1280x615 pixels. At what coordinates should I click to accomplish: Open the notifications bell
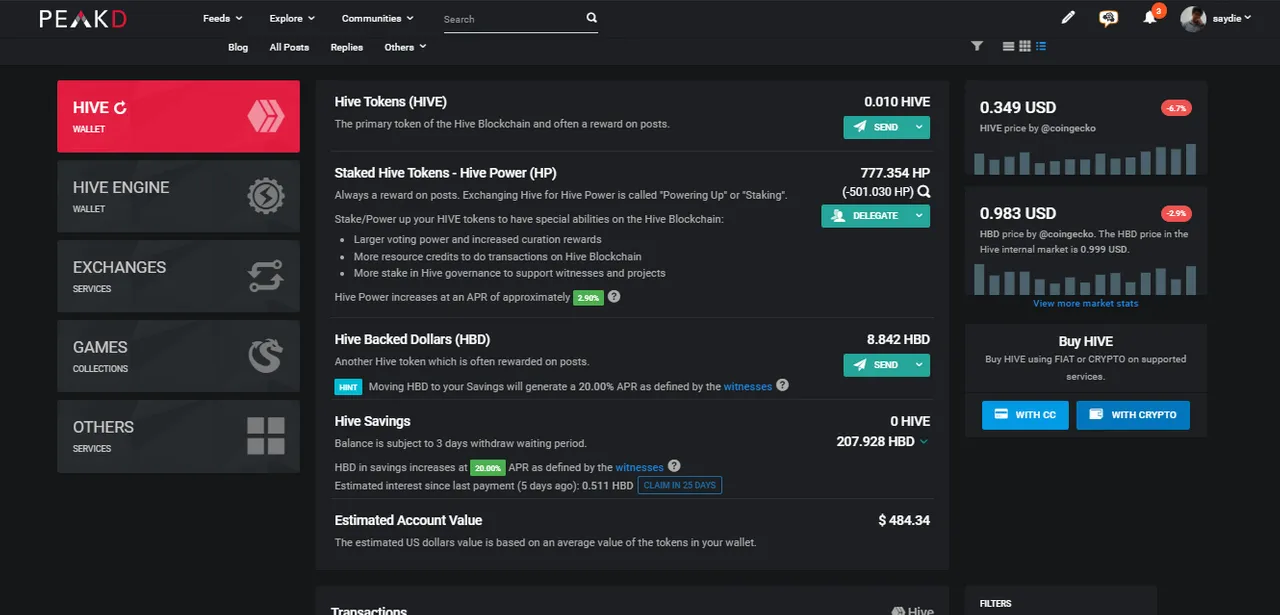pyautogui.click(x=1150, y=18)
